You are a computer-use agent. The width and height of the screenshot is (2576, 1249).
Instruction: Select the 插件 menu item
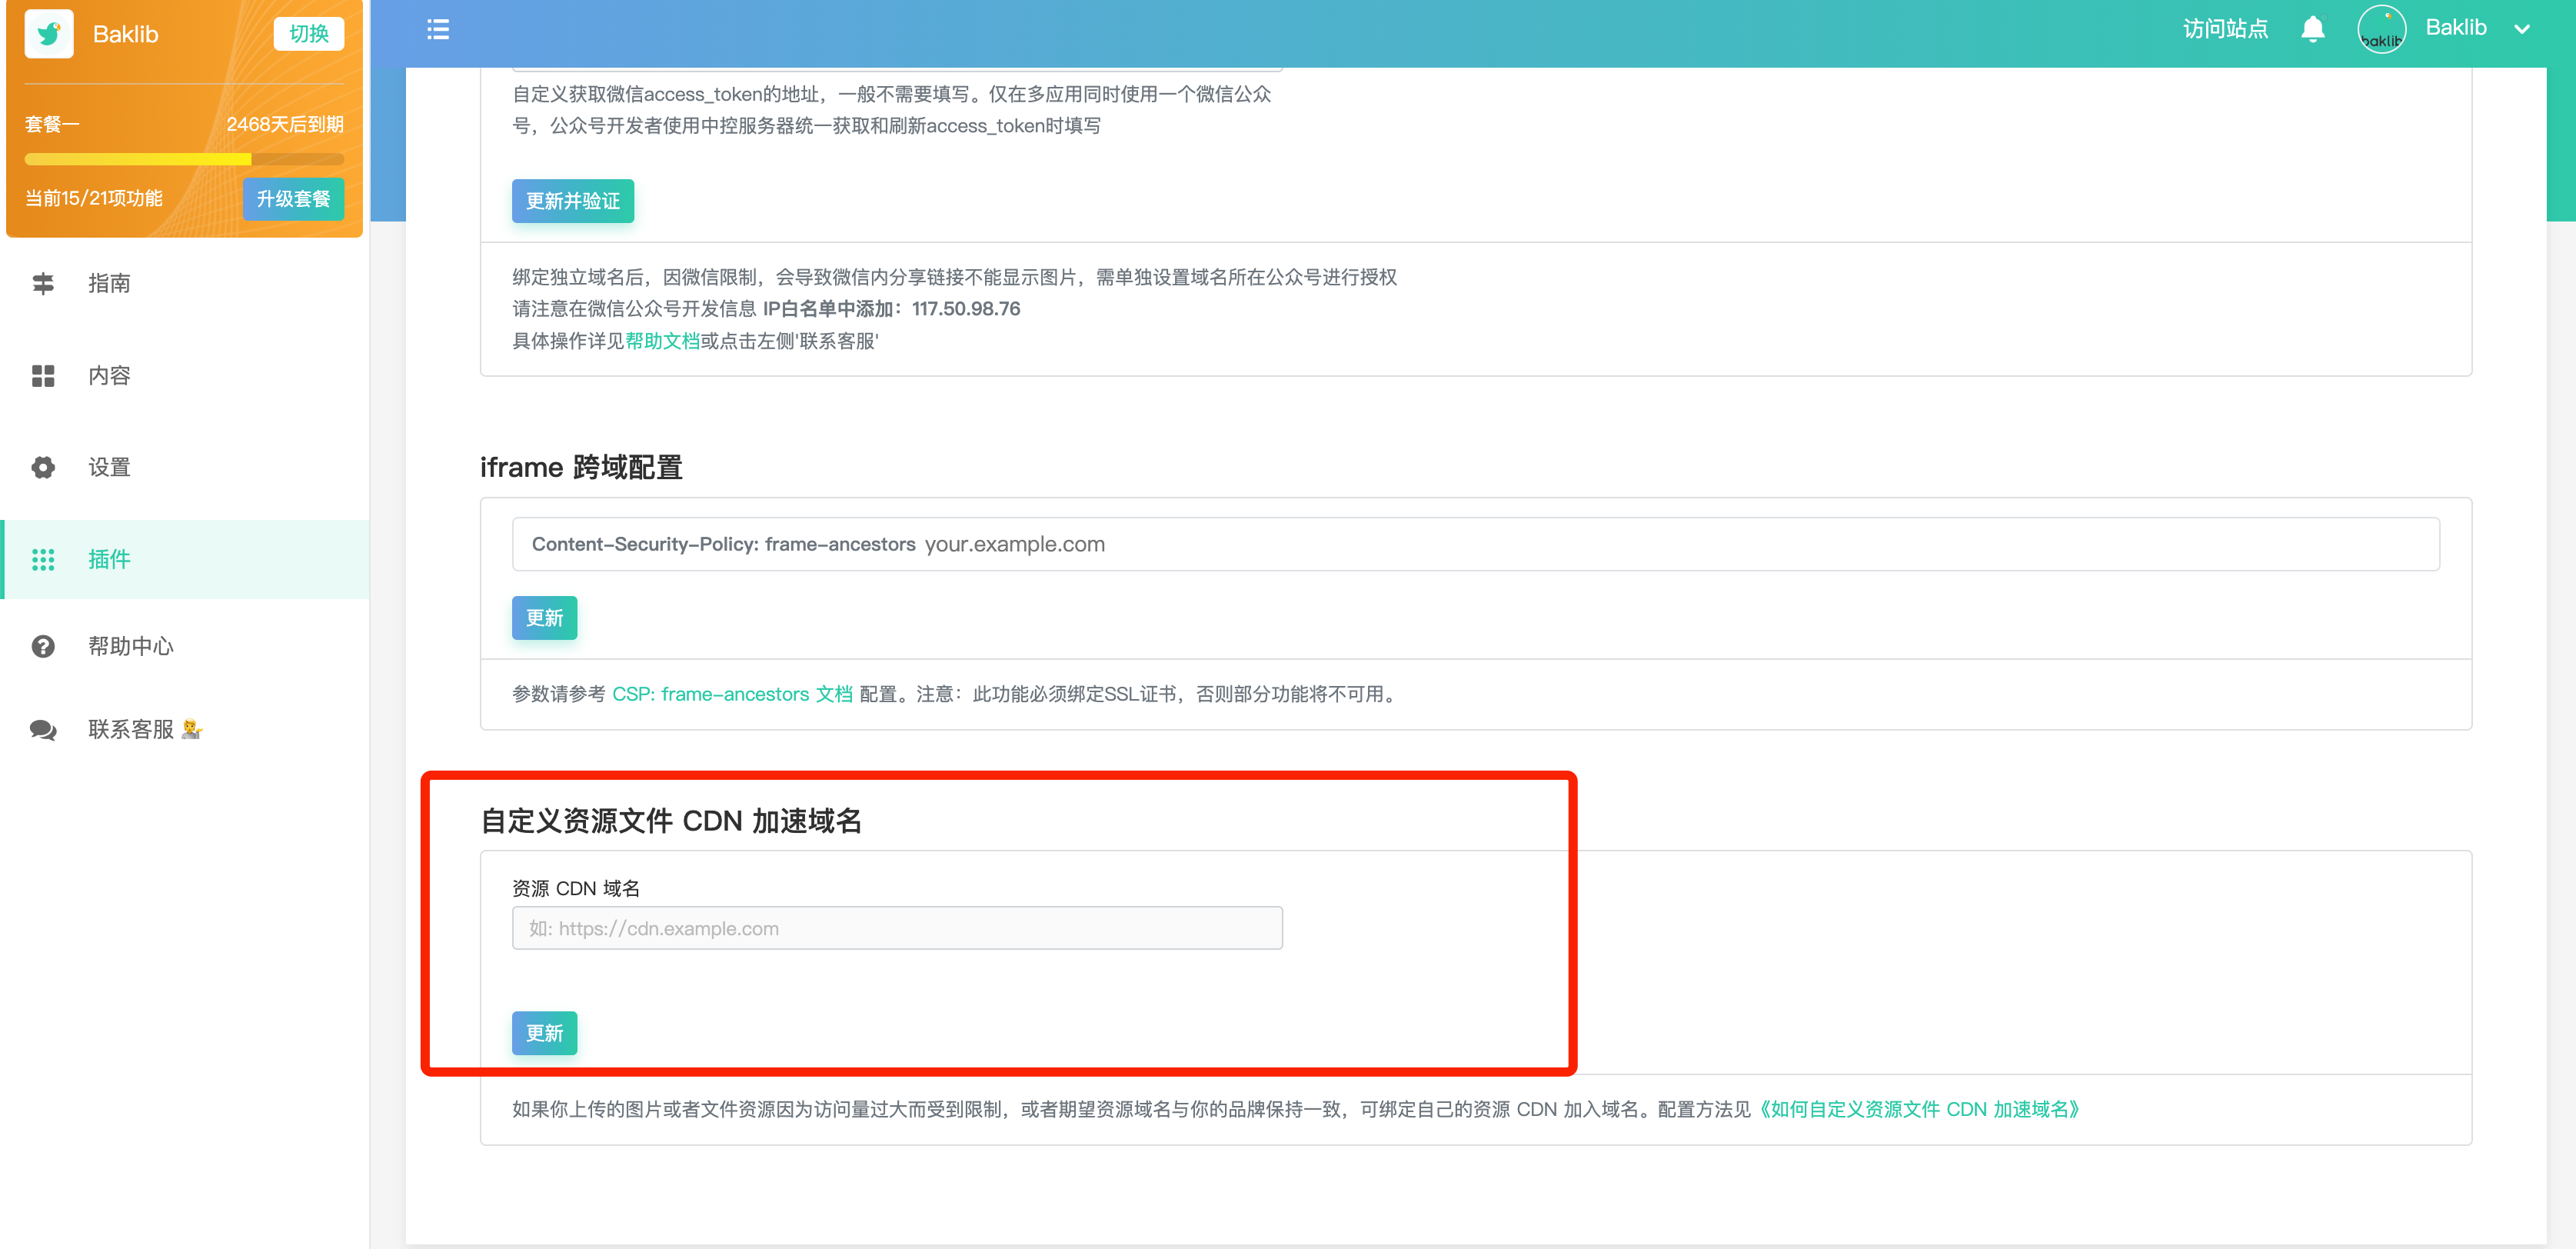(185, 559)
